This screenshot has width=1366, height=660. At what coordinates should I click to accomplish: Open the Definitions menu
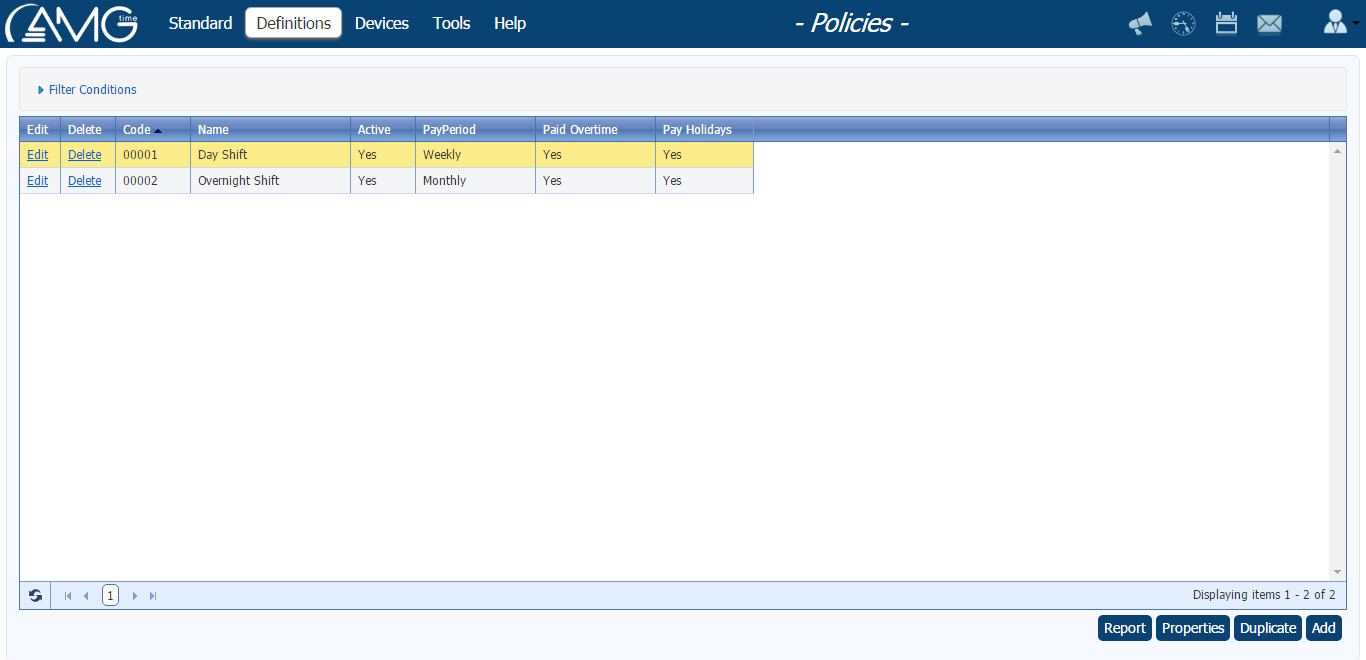(293, 23)
